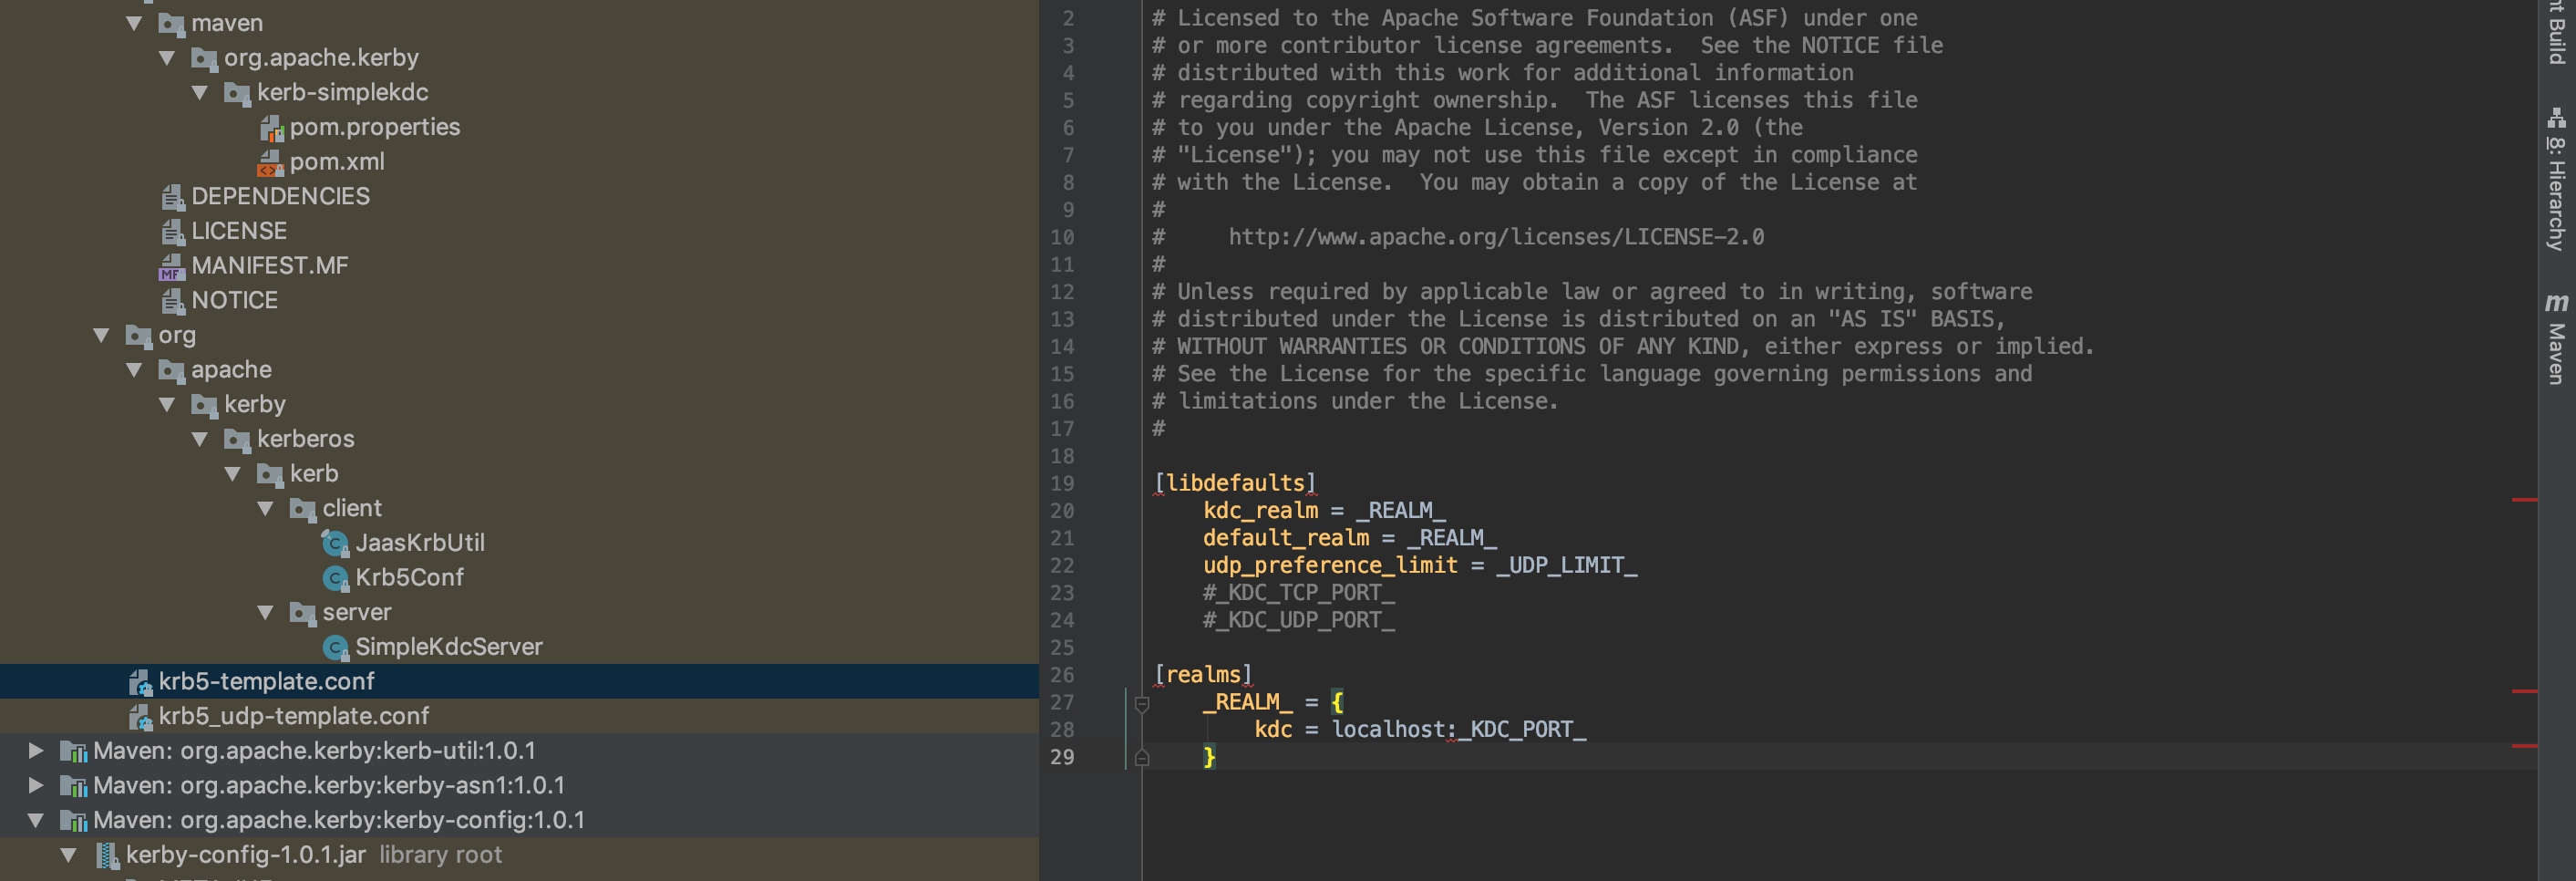Viewport: 2576px width, 881px height.
Task: Click the kerby-config-1.0.1.jar archive icon
Action: point(107,855)
